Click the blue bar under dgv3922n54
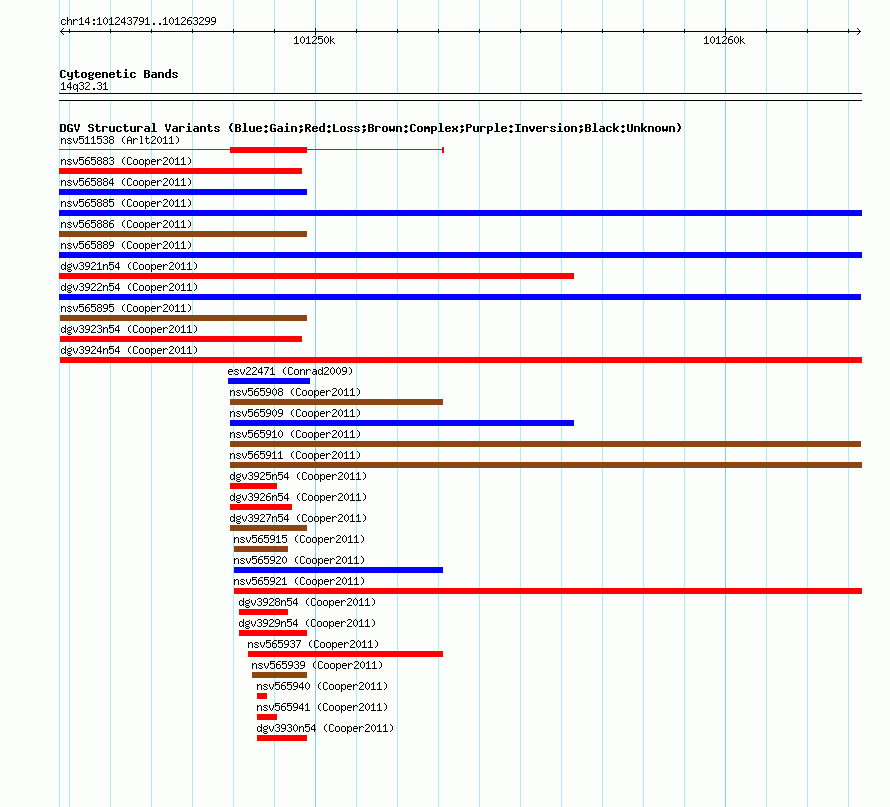 [460, 297]
